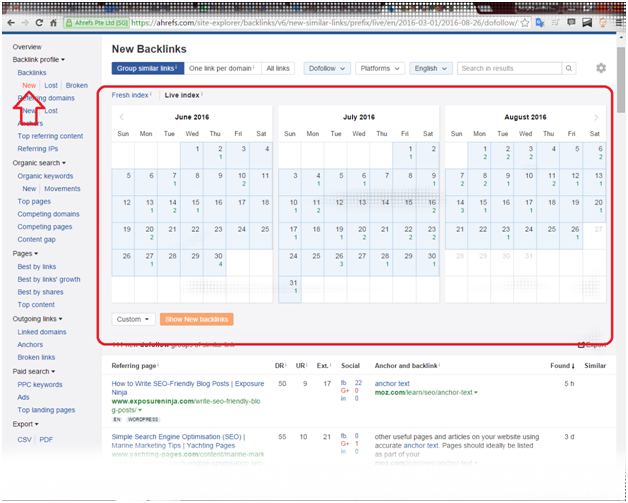Collapse the Pages section
Image resolution: width=628 pixels, height=503 pixels.
(x=25, y=254)
